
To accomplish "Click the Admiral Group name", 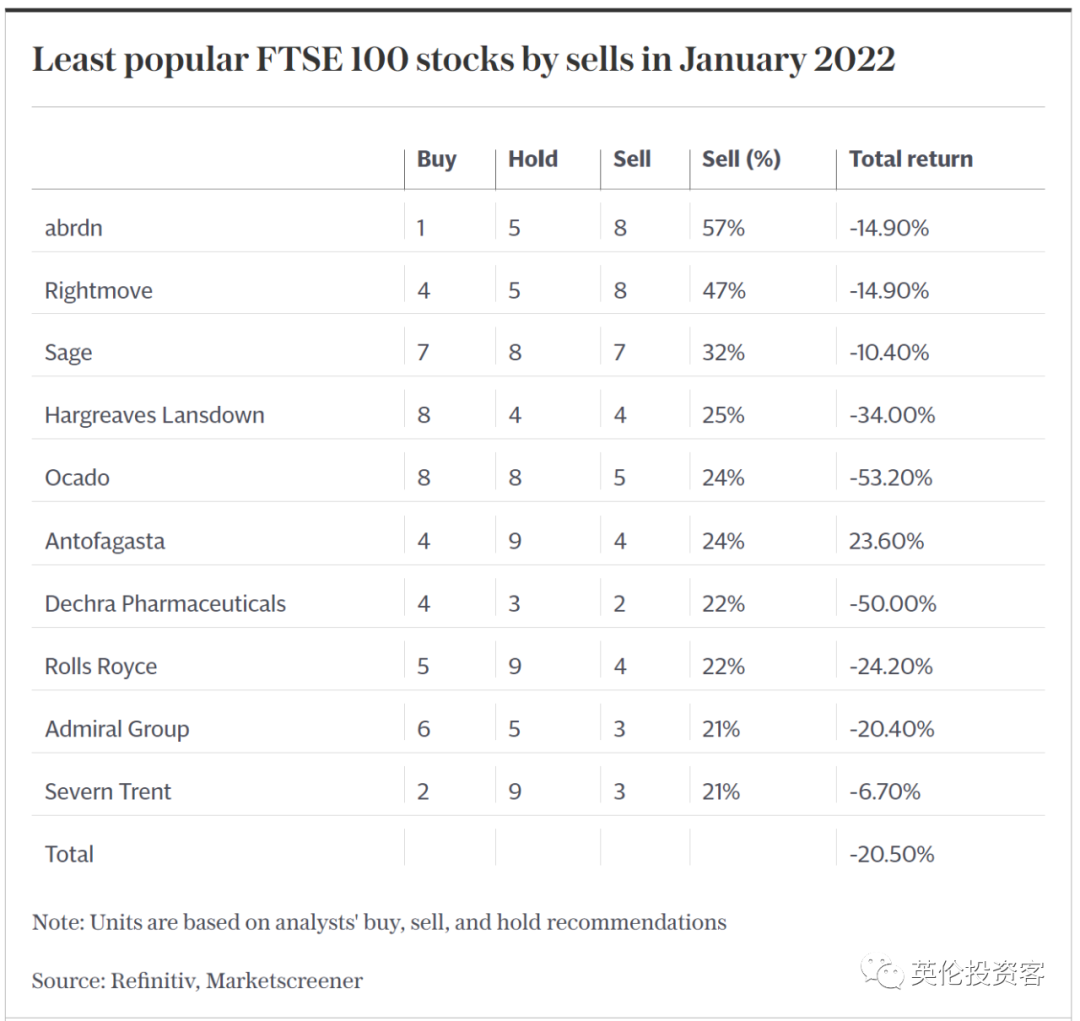I will 116,729.
